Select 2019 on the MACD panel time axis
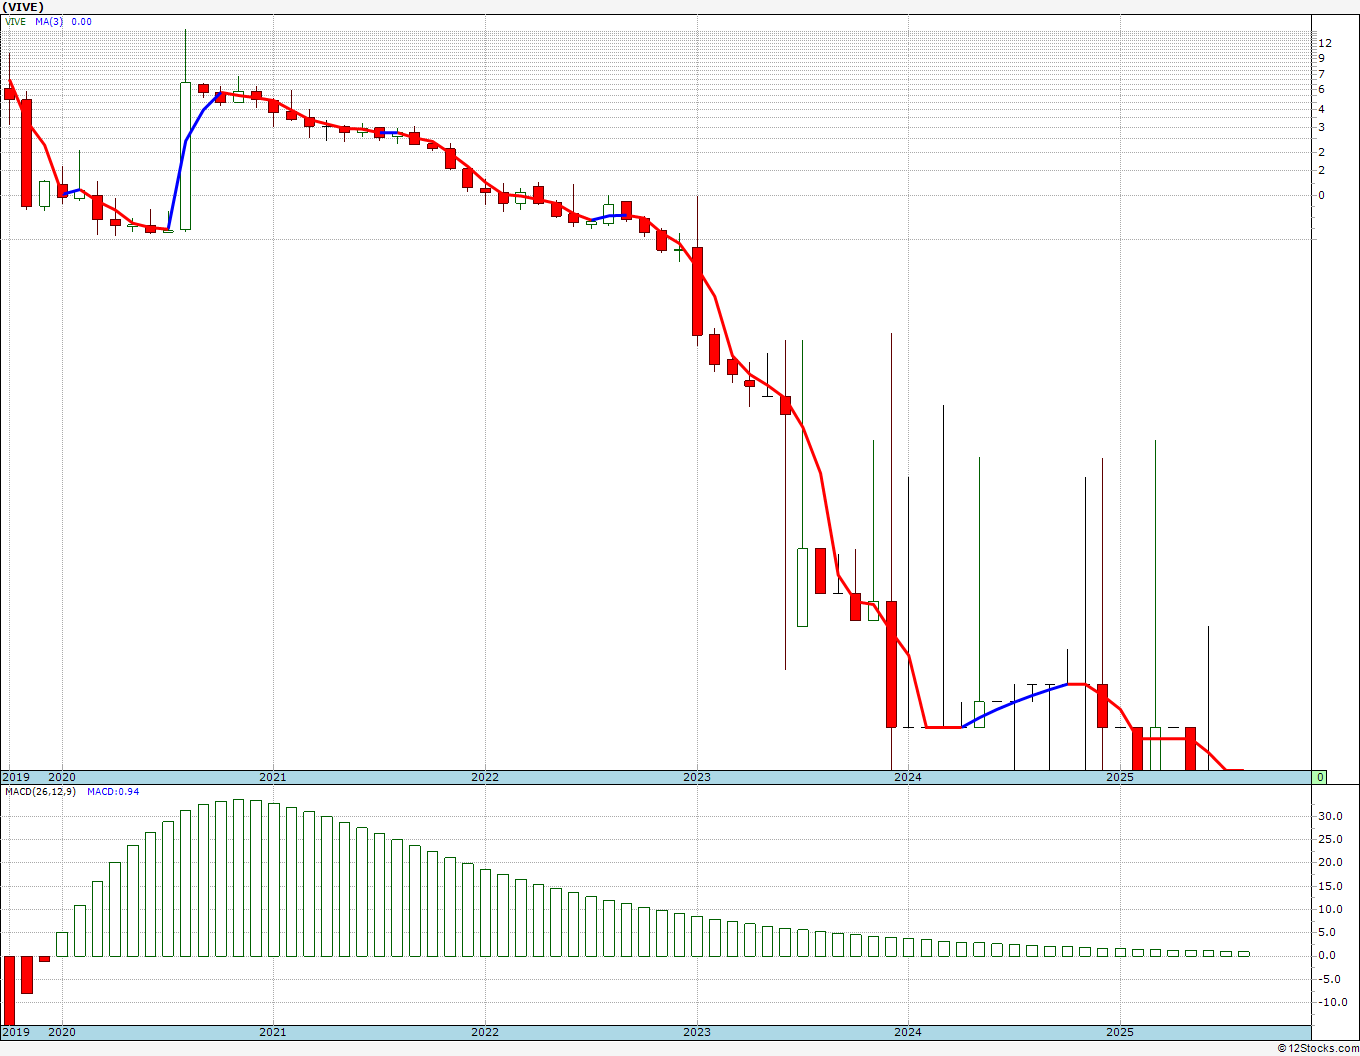 15,1032
